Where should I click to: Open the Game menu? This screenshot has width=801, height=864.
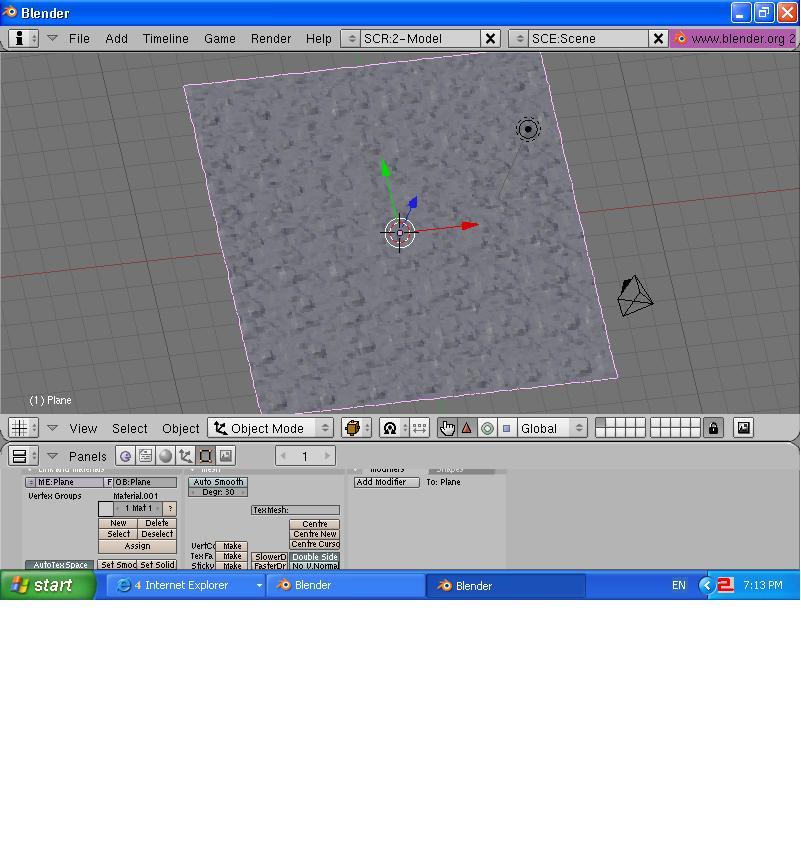pos(220,39)
